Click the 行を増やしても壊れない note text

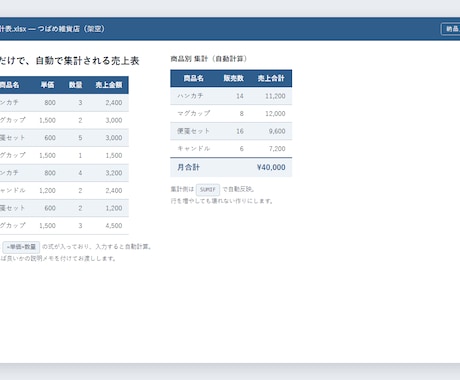[x=222, y=201]
